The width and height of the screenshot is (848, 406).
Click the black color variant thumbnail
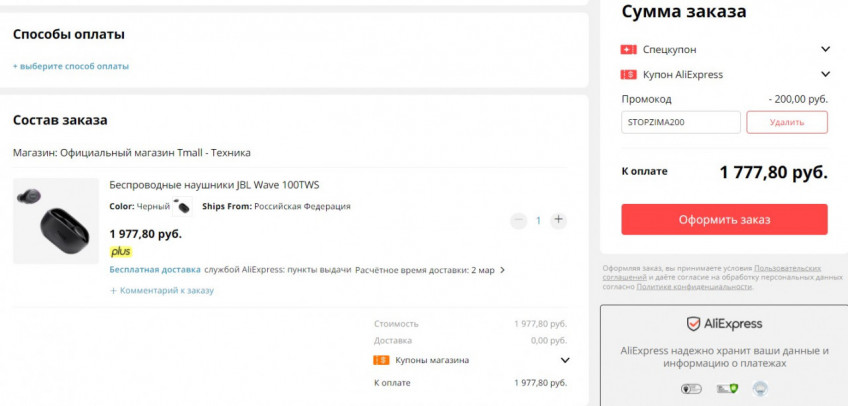pos(182,207)
